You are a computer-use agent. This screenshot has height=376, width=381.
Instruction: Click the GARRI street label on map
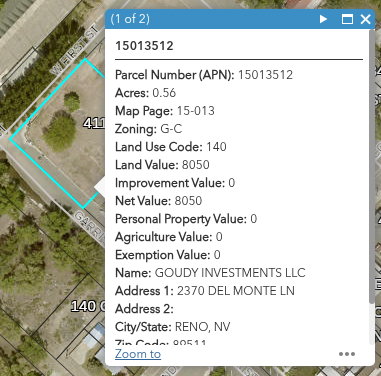(x=89, y=227)
